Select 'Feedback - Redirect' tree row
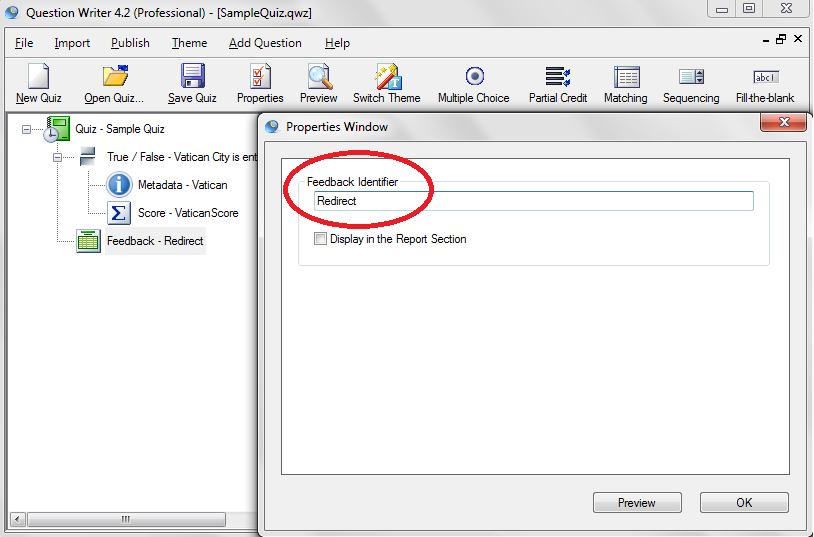This screenshot has width=814, height=537. (155, 241)
